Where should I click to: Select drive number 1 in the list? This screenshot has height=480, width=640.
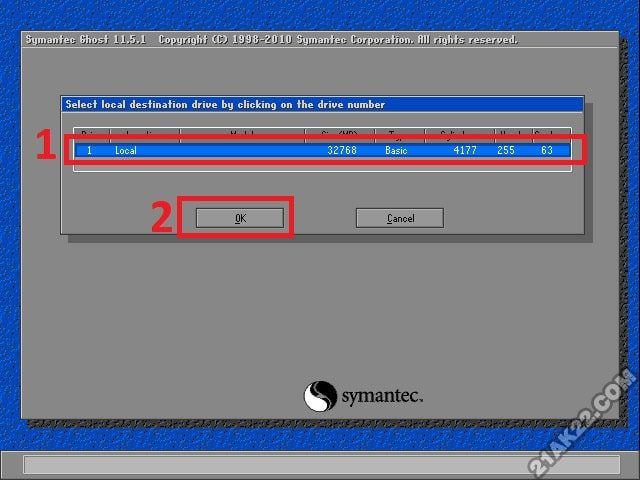(x=89, y=151)
